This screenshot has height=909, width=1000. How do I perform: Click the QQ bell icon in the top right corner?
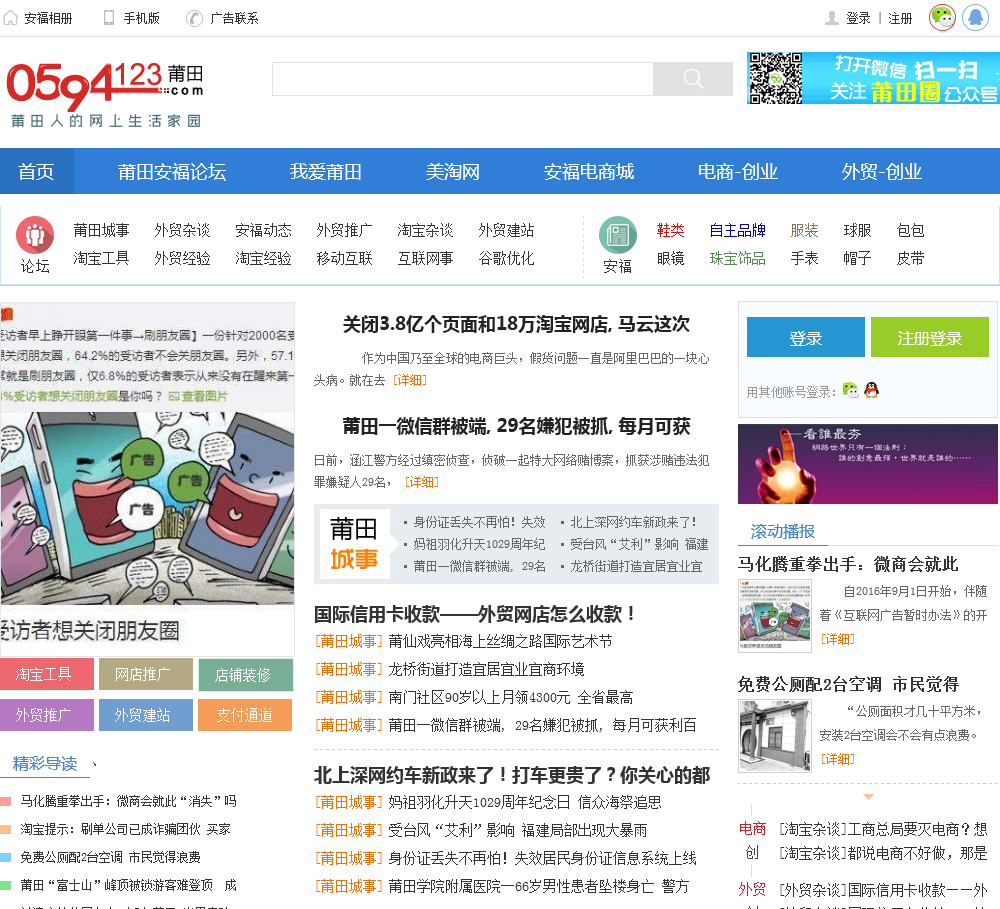click(974, 17)
